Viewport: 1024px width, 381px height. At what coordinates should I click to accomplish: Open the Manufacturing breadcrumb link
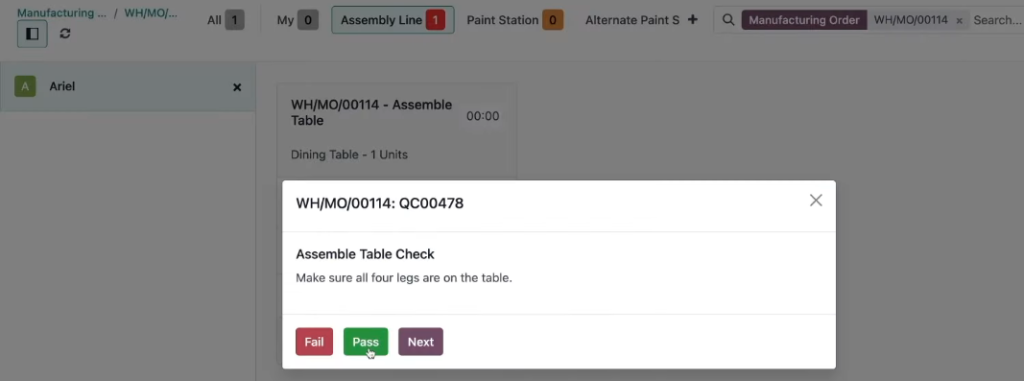pos(61,13)
